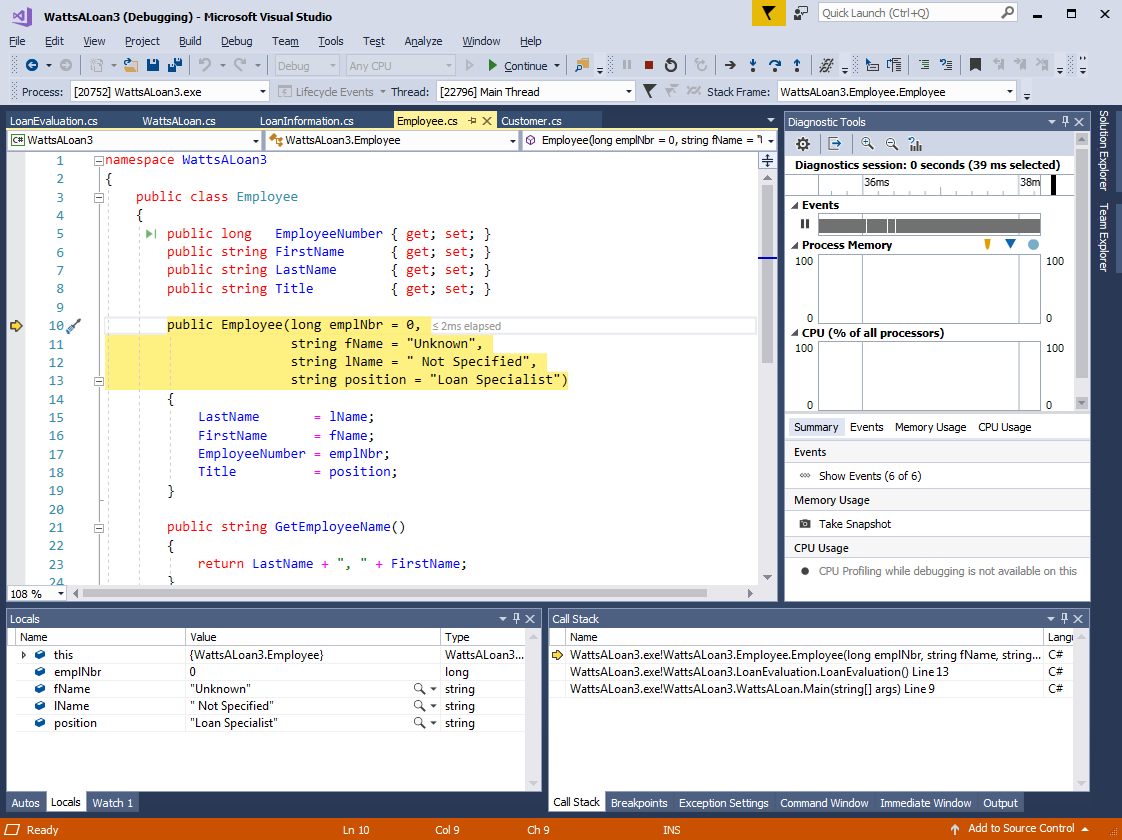1122x840 pixels.
Task: Open the Team menu
Action: point(285,41)
